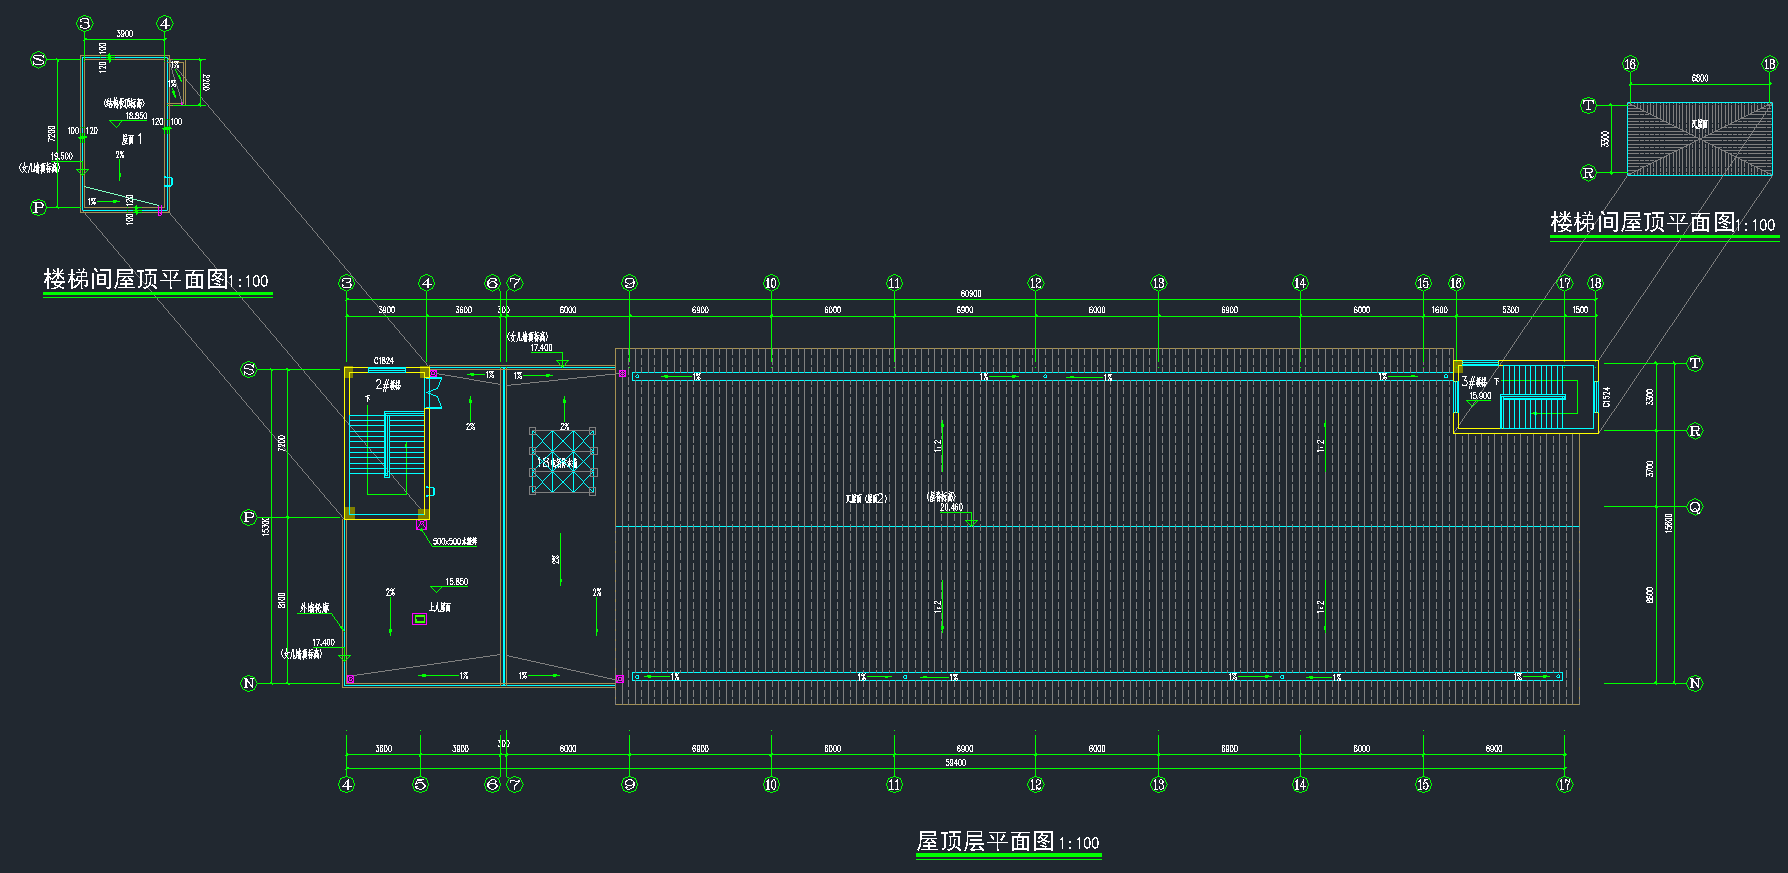Image resolution: width=1788 pixels, height=873 pixels.
Task: Select the 2# stair label text
Action: [x=388, y=385]
